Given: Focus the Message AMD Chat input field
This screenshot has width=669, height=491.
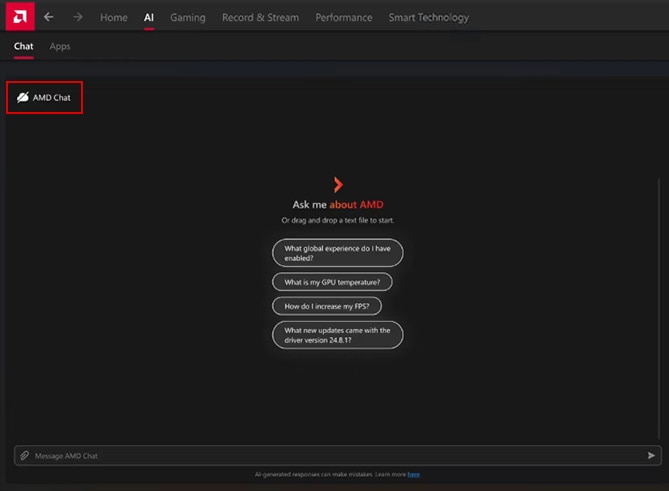Looking at the screenshot, I should (x=338, y=456).
